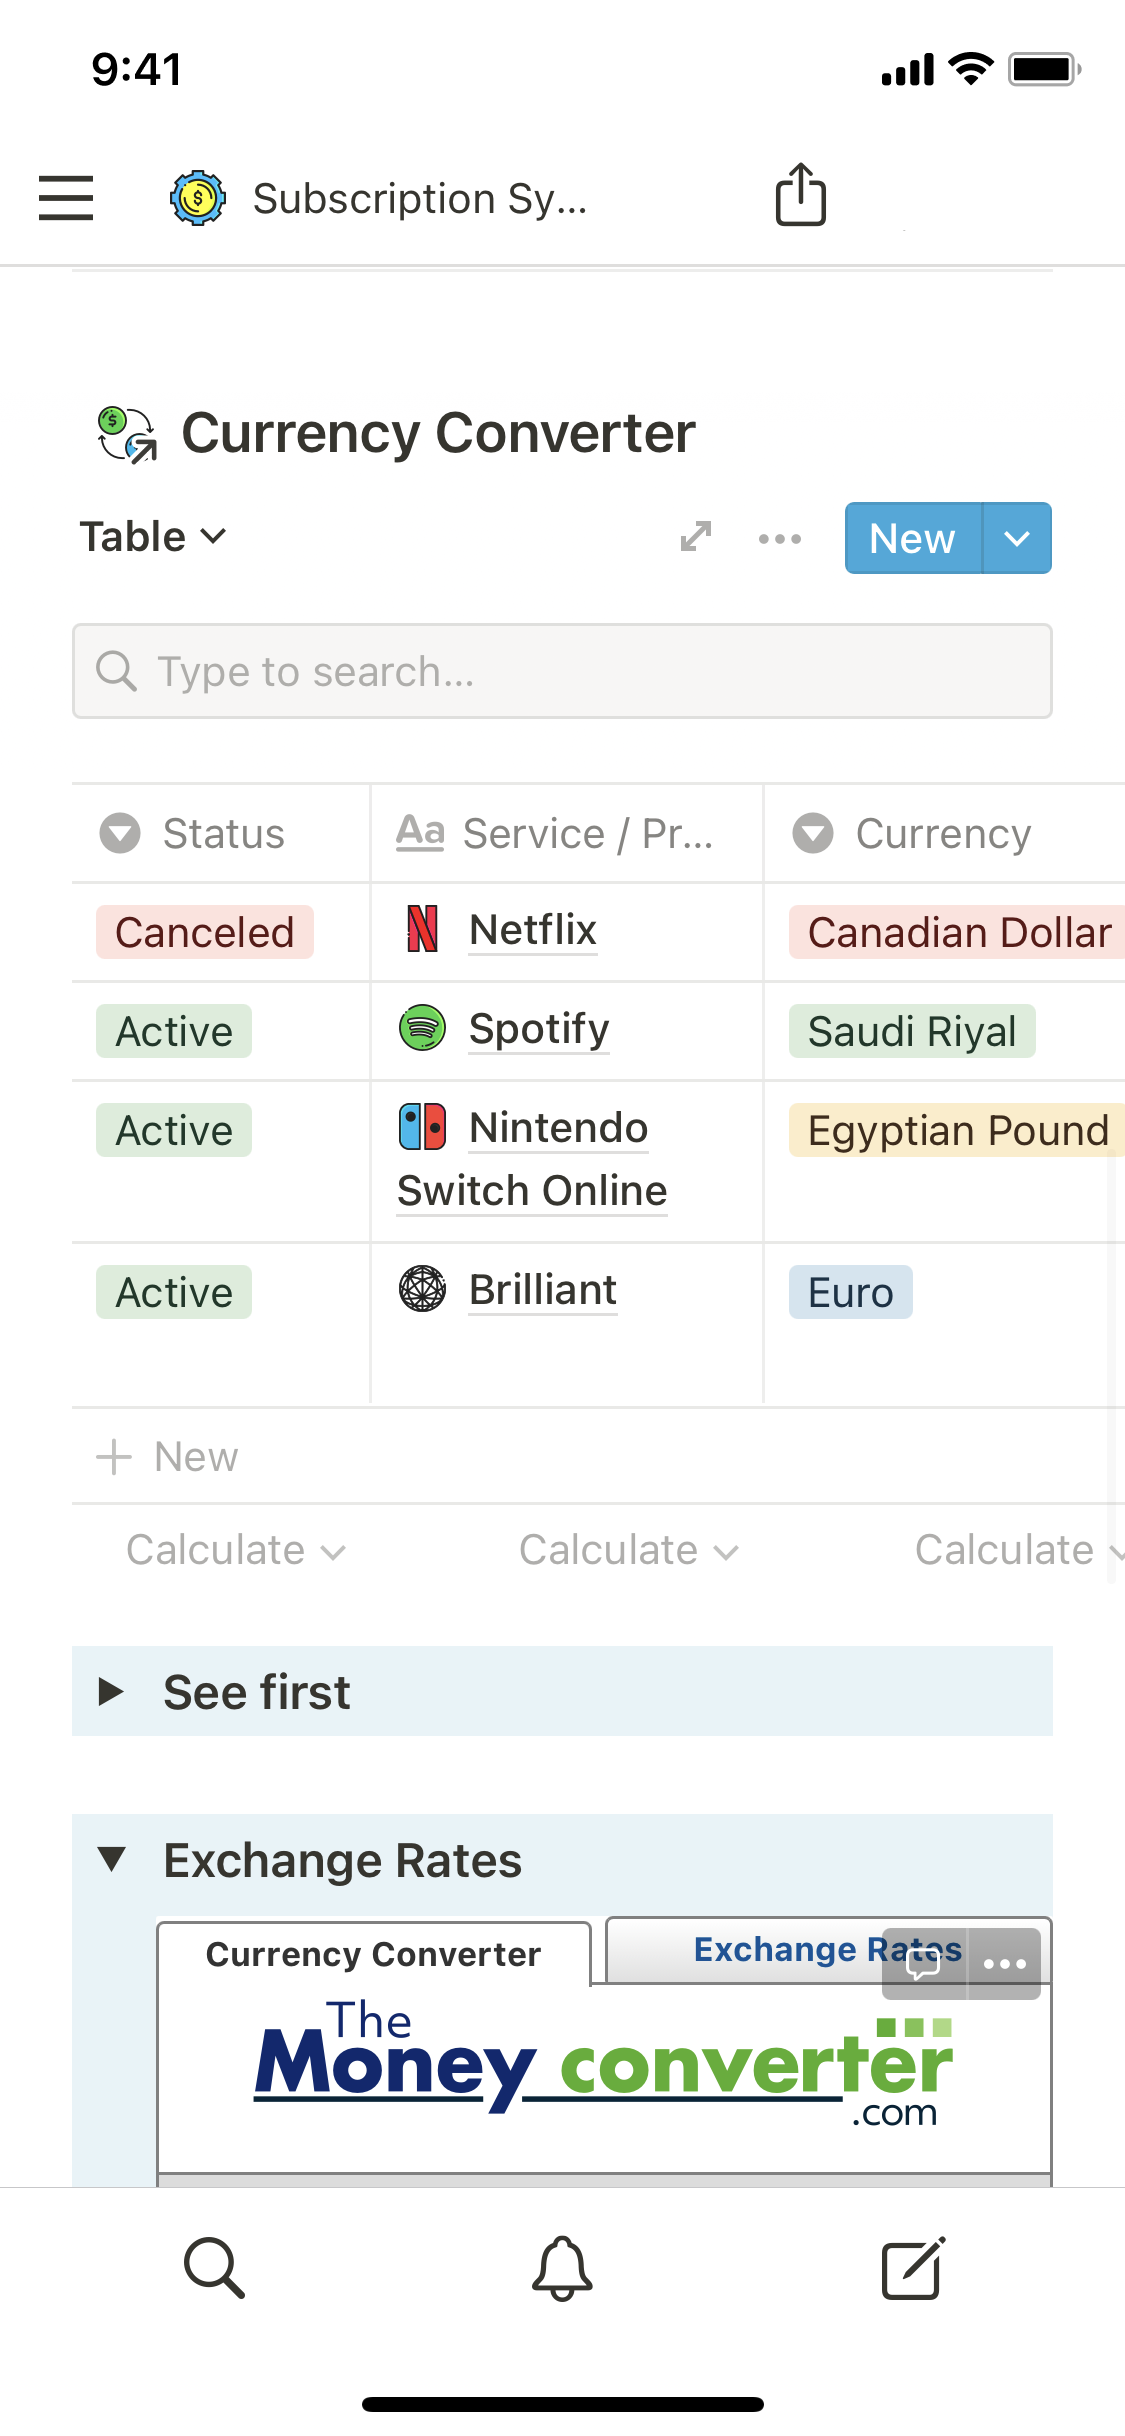Open notifications bell in bottom bar

tap(562, 2268)
